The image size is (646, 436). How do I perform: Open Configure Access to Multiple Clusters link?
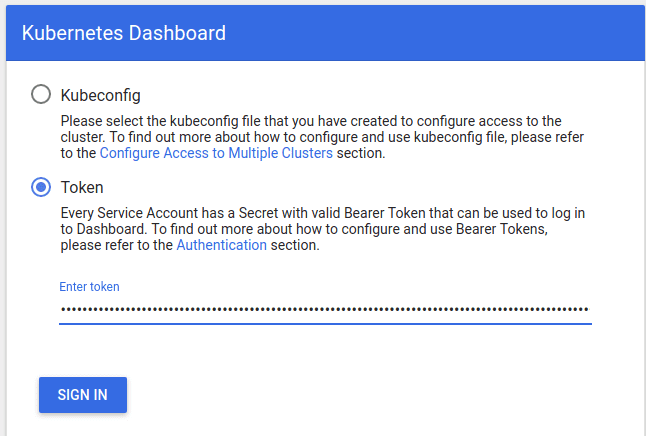coord(216,154)
